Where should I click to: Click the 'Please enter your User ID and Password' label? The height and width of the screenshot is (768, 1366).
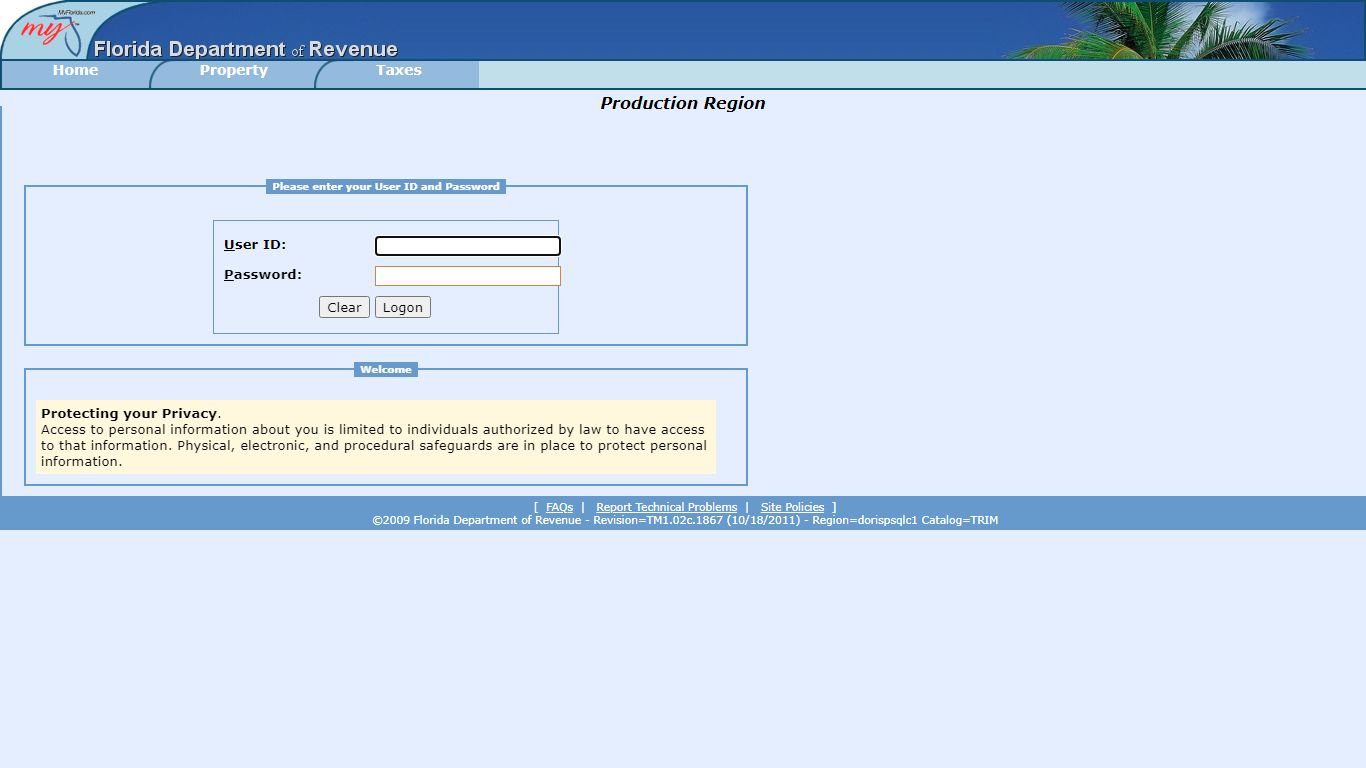pyautogui.click(x=386, y=186)
